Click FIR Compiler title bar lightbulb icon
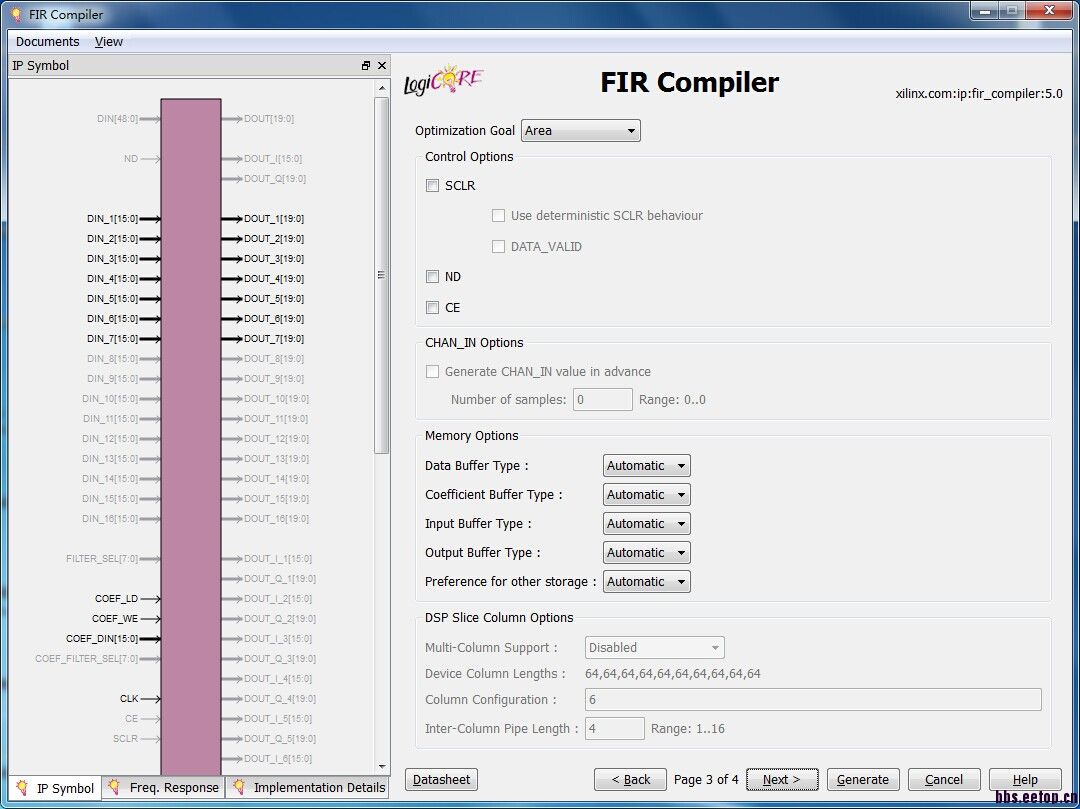Viewport: 1080px width, 809px height. click(17, 14)
